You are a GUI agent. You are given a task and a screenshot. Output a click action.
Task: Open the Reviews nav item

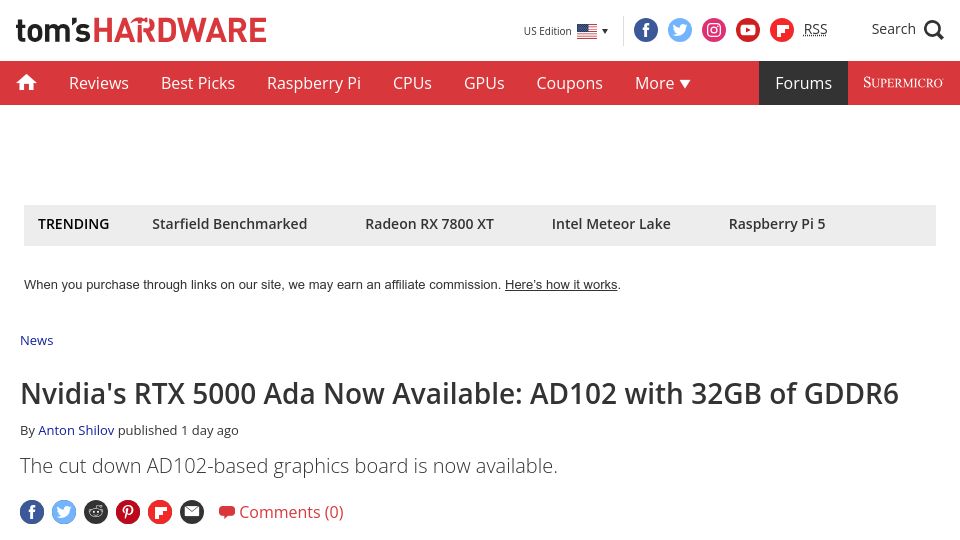99,83
